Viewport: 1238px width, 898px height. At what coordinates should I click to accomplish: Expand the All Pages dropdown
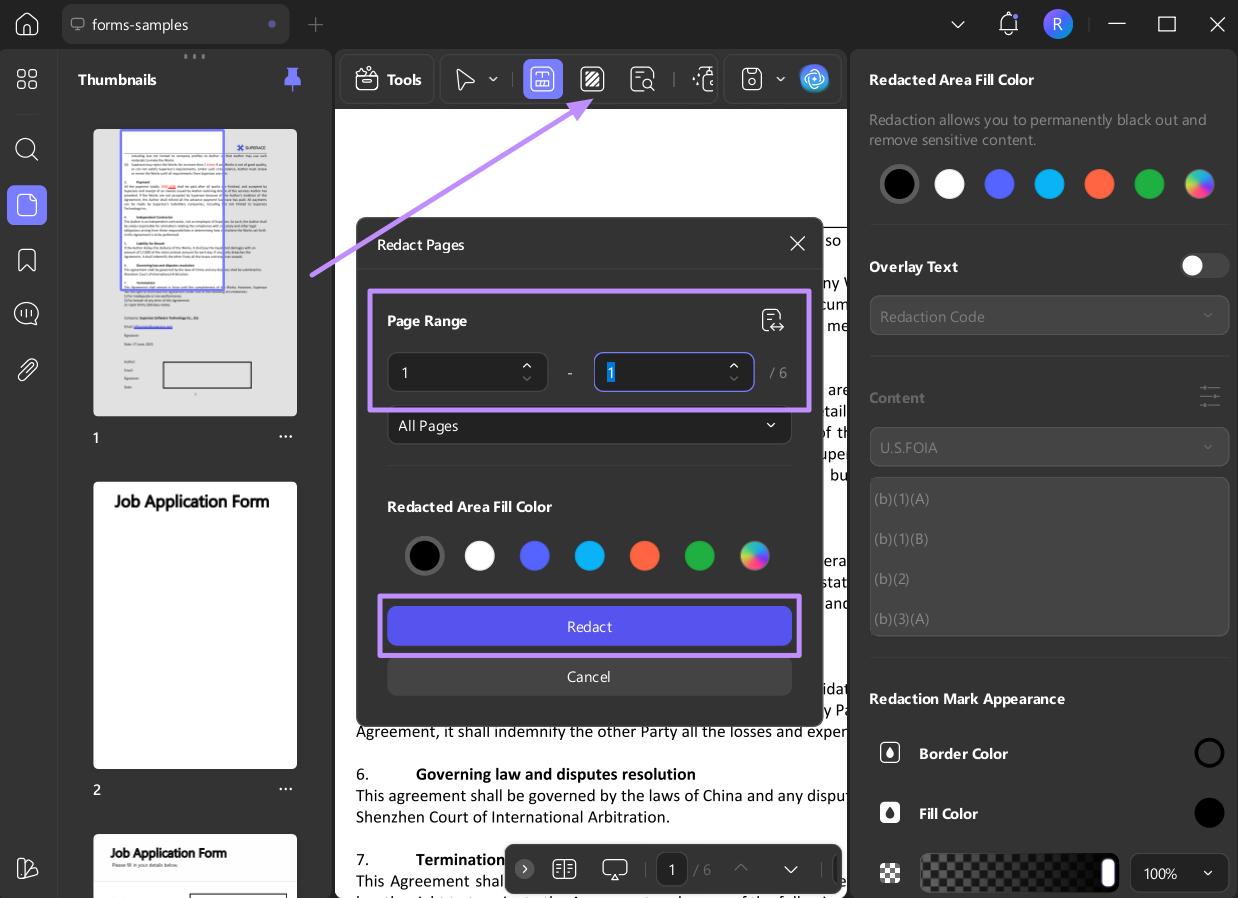(x=589, y=426)
